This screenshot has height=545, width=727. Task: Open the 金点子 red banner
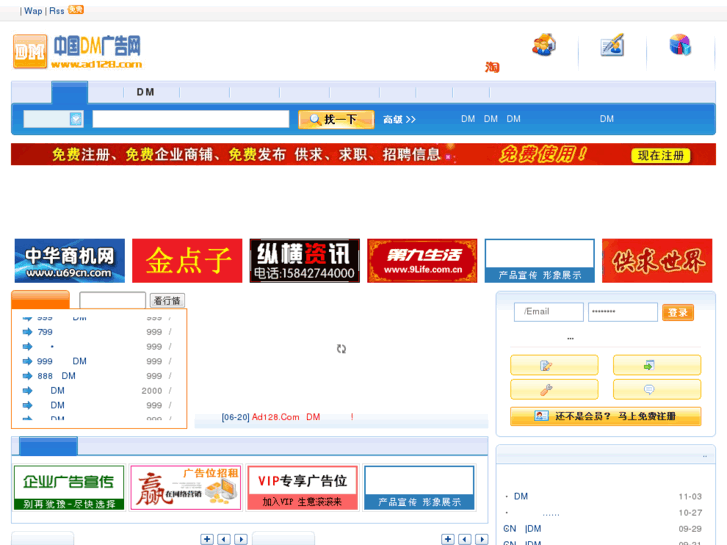tap(187, 261)
